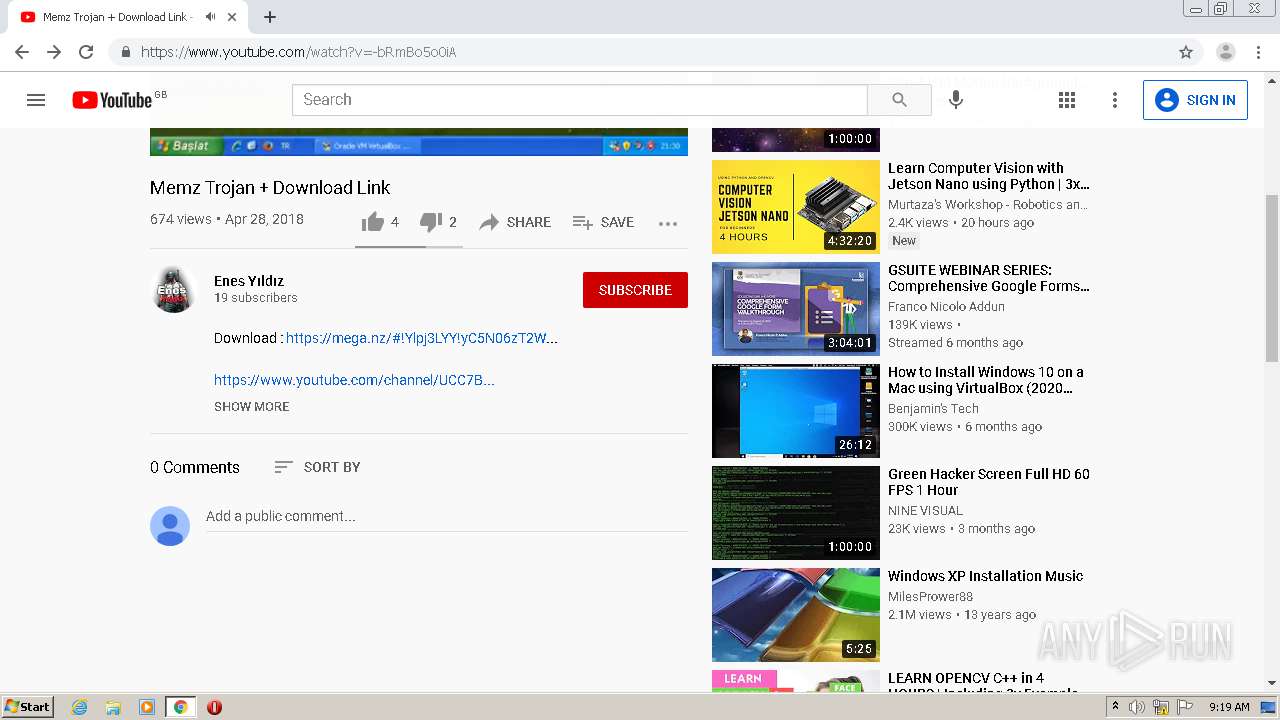
Task: Open Sort By comments dropdown
Action: pyautogui.click(x=317, y=467)
